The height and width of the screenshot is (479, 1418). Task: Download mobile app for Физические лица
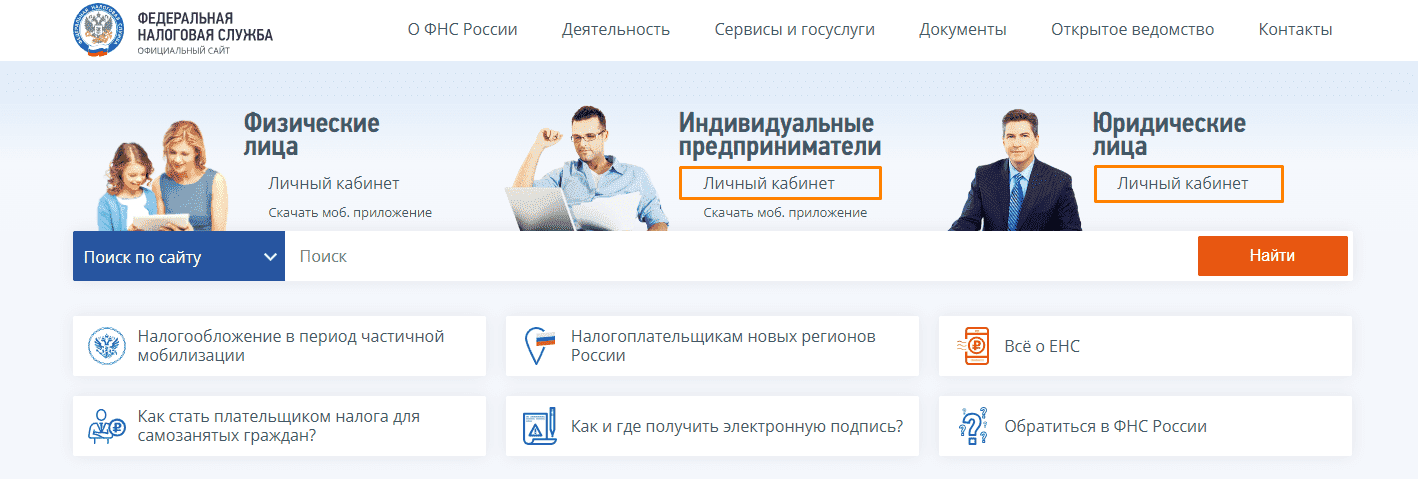[350, 212]
